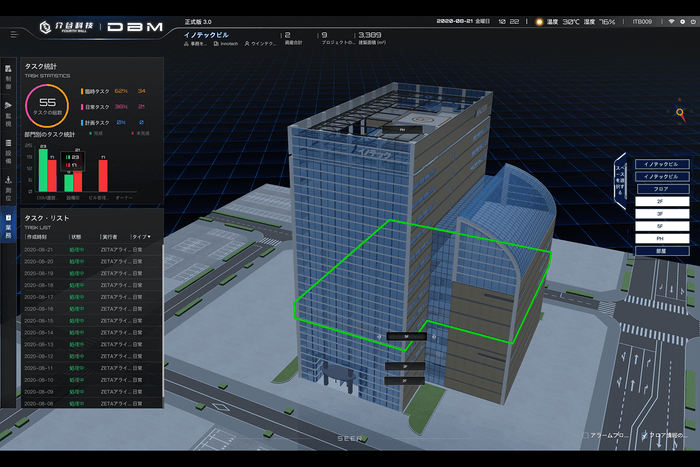Open the 設備 equipment sidebar tab
Screen dimensions: 700x467
coord(8,150)
